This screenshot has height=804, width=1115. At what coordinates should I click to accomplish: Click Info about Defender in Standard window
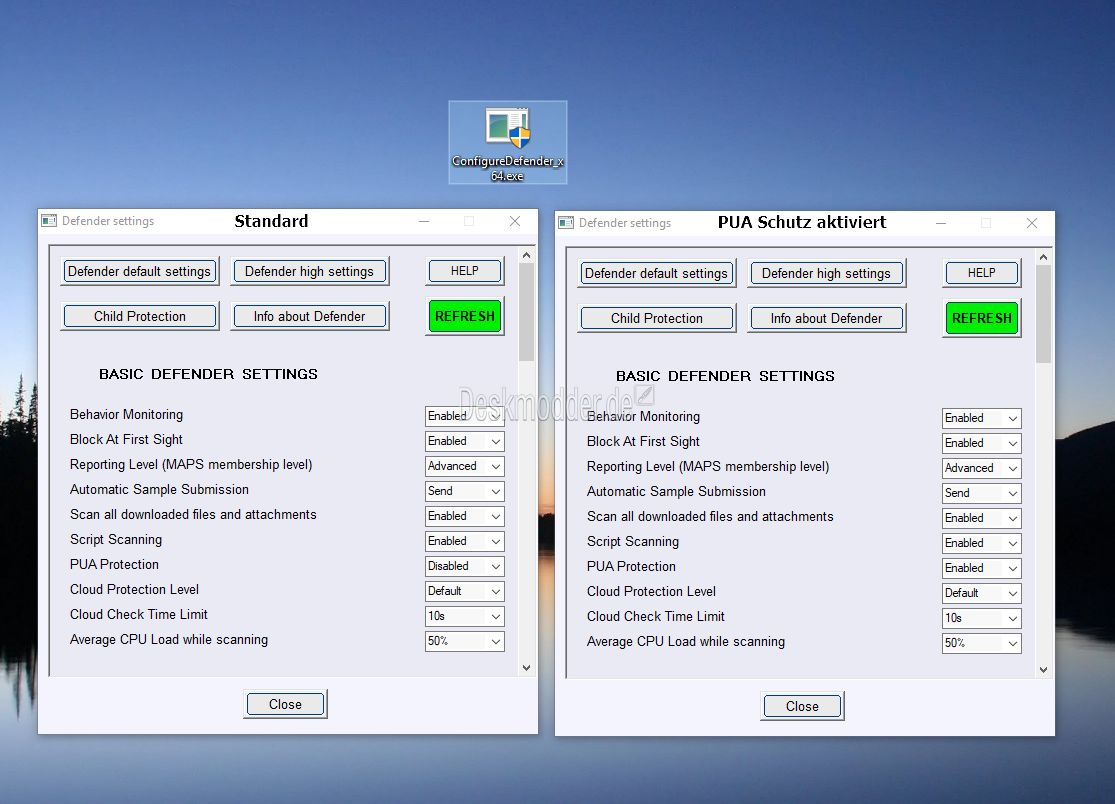tap(309, 316)
